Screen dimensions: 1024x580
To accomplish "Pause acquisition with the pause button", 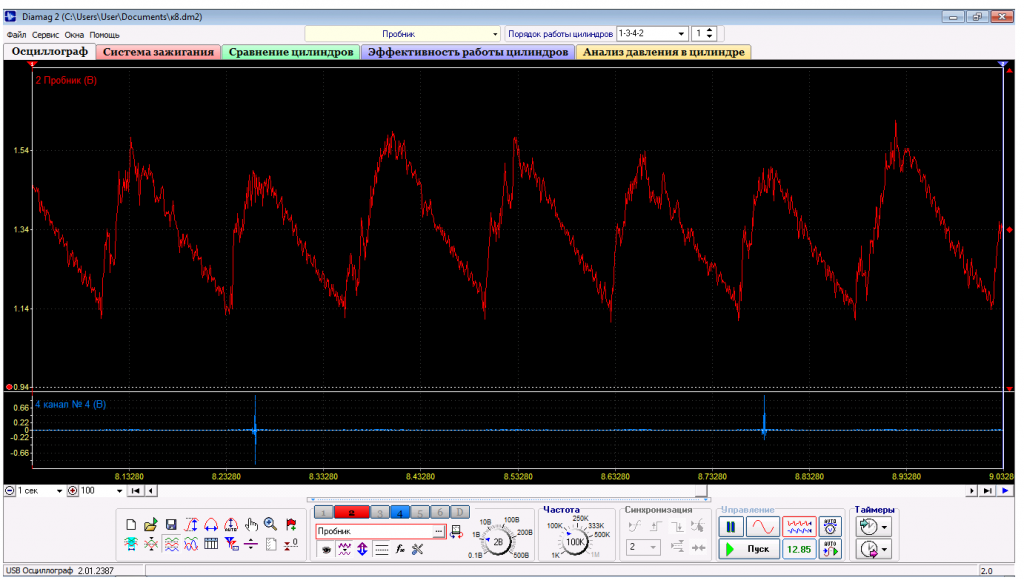I will coord(731,526).
